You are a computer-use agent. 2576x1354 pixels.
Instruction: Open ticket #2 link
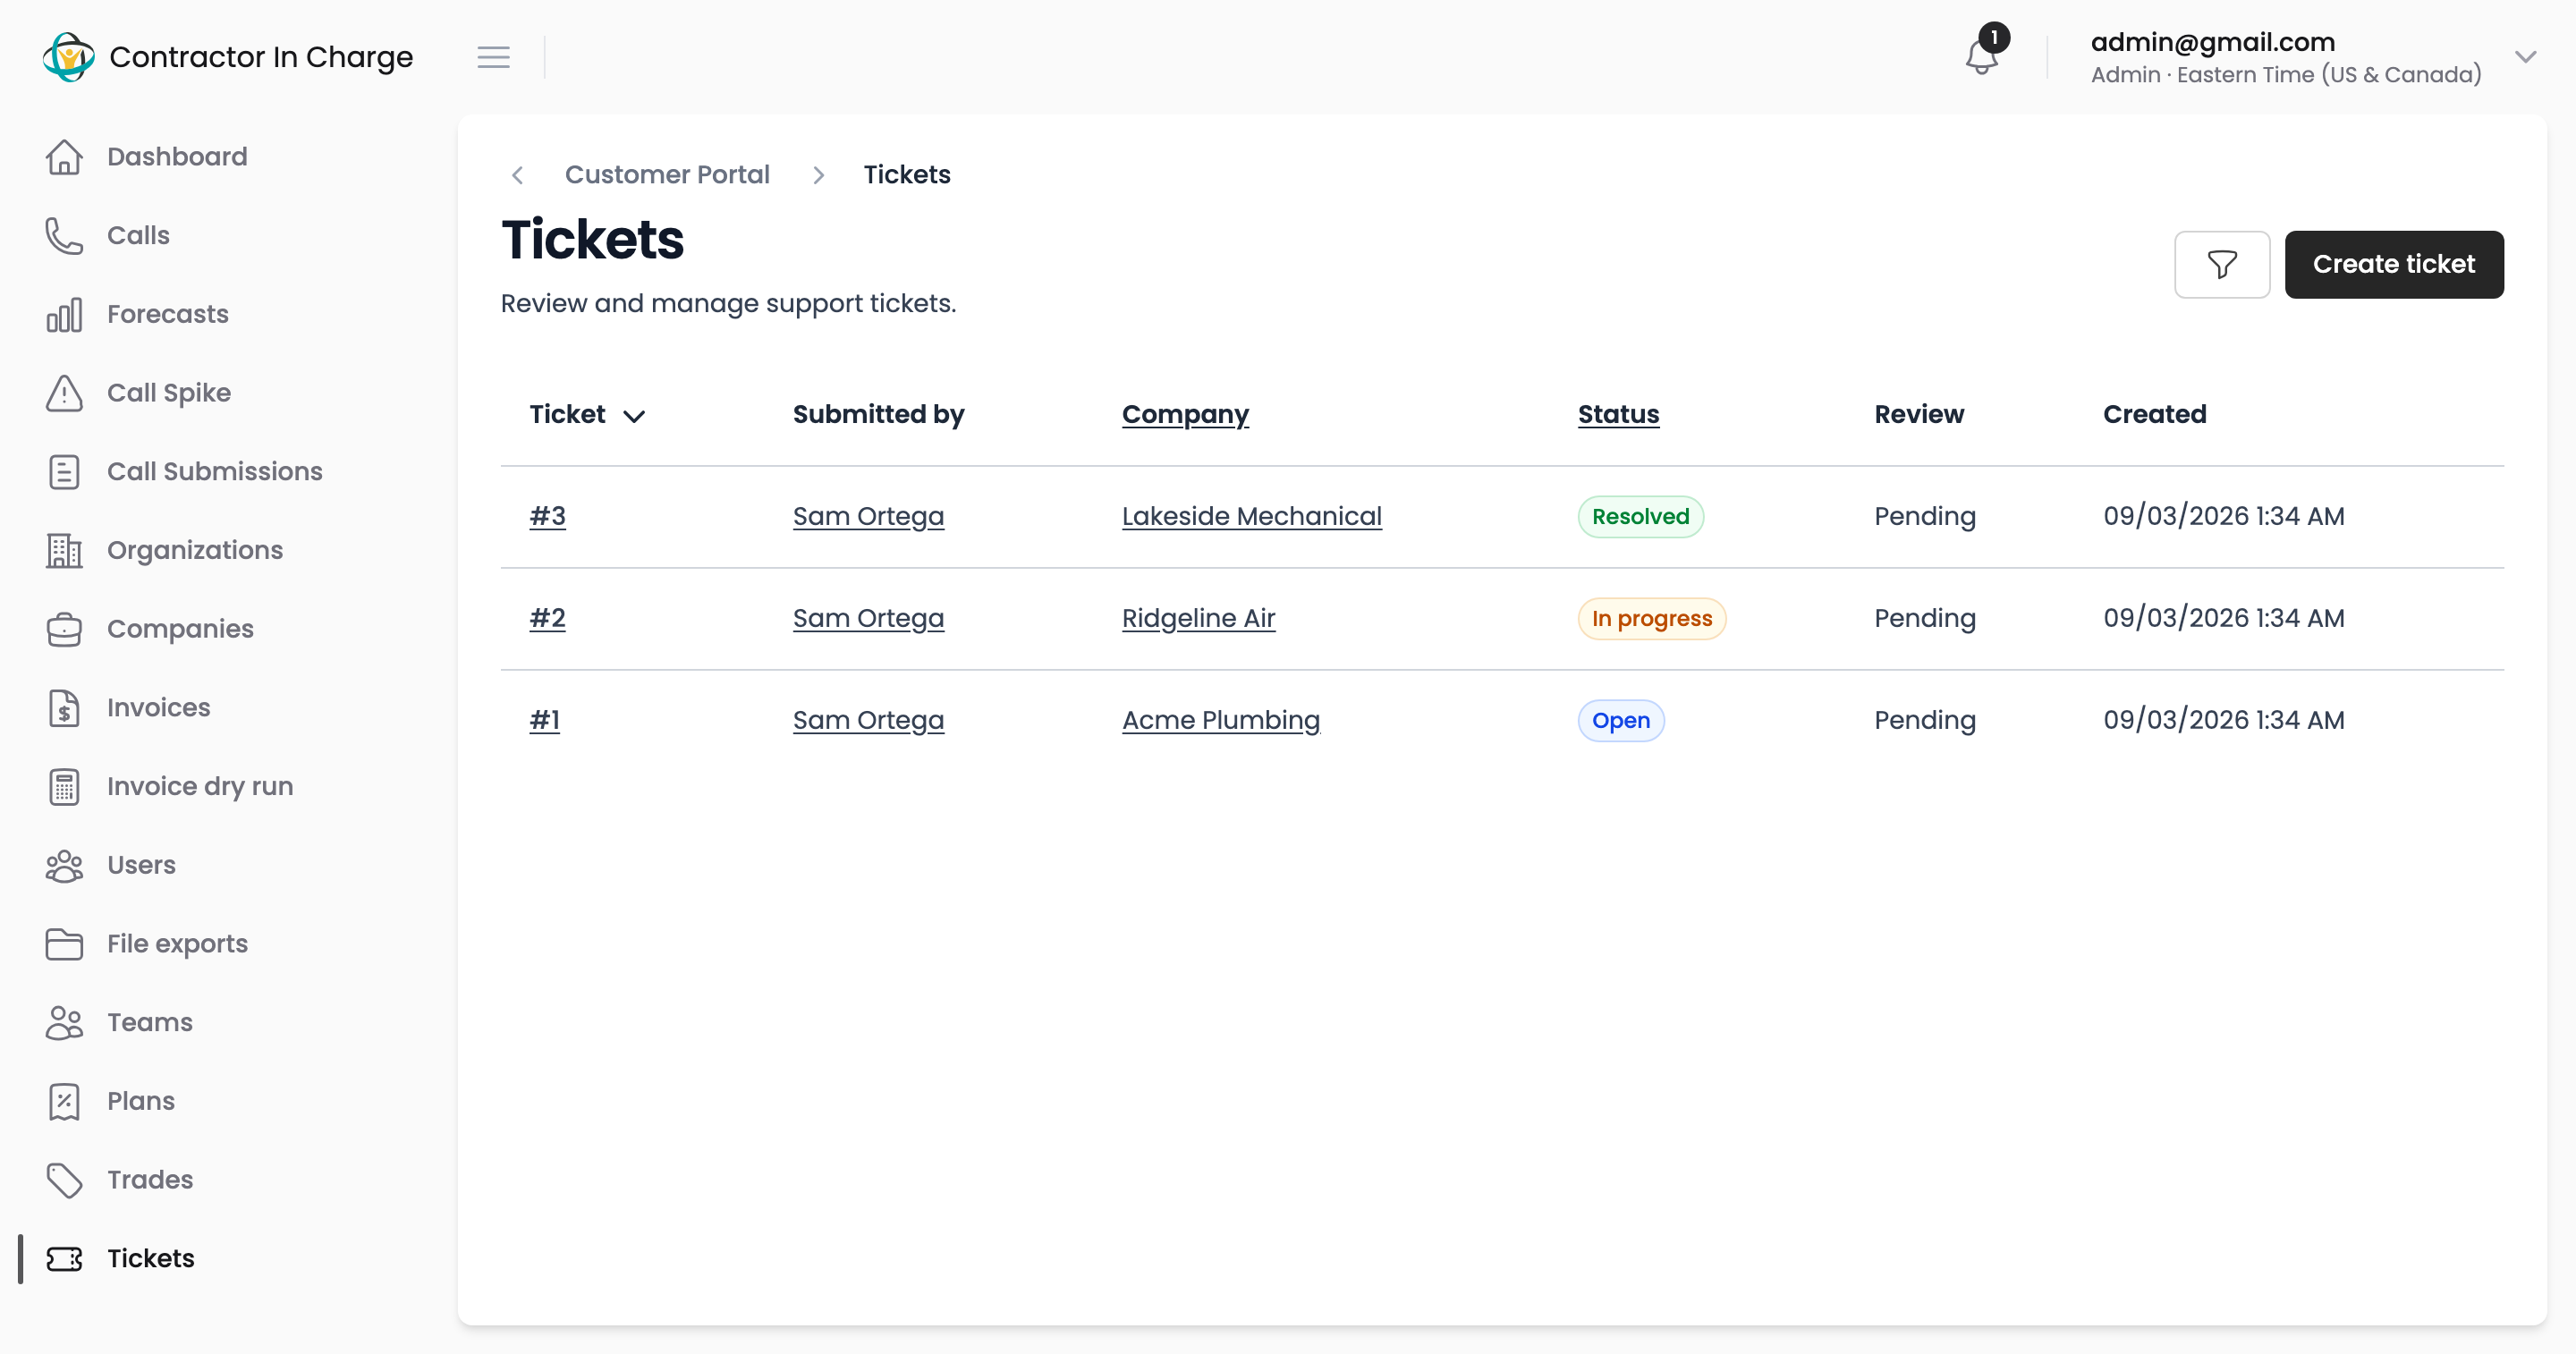point(547,618)
